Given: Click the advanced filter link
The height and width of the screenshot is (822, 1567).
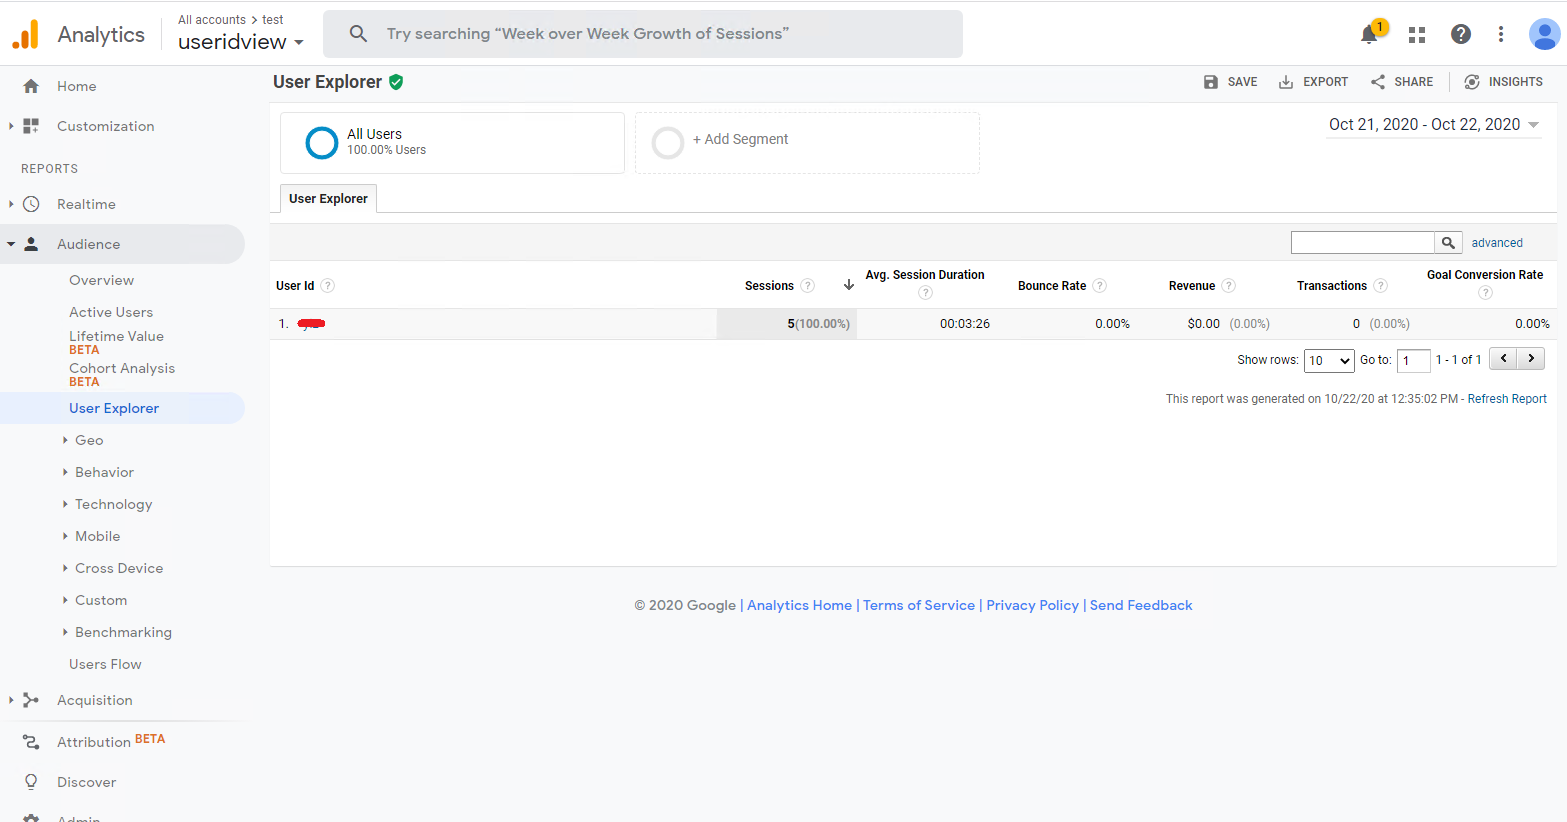Looking at the screenshot, I should pos(1497,243).
